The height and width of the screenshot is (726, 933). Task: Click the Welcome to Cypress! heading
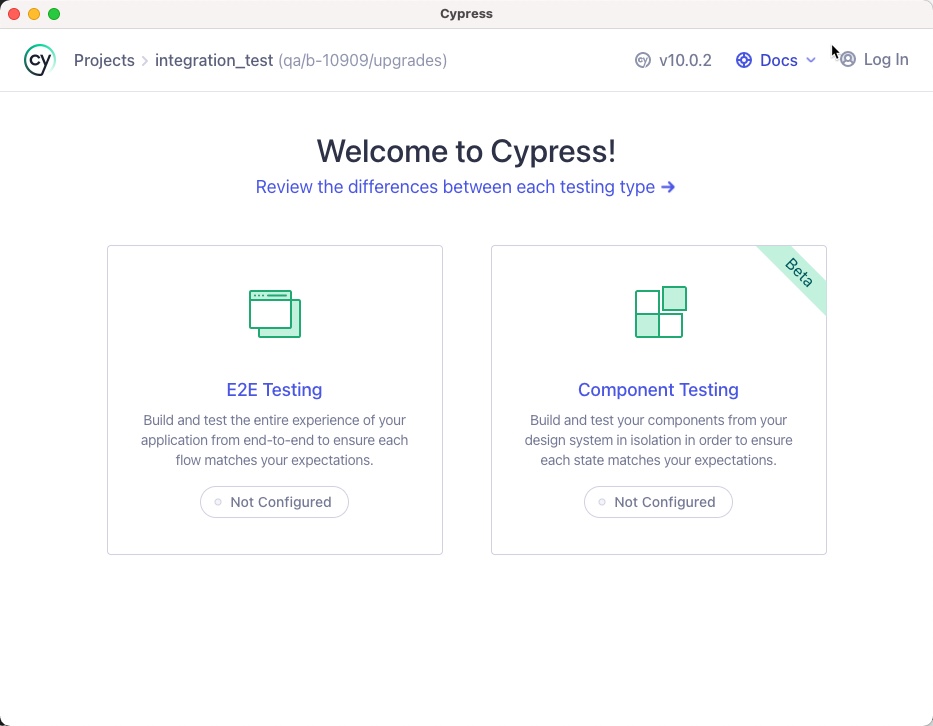[466, 151]
